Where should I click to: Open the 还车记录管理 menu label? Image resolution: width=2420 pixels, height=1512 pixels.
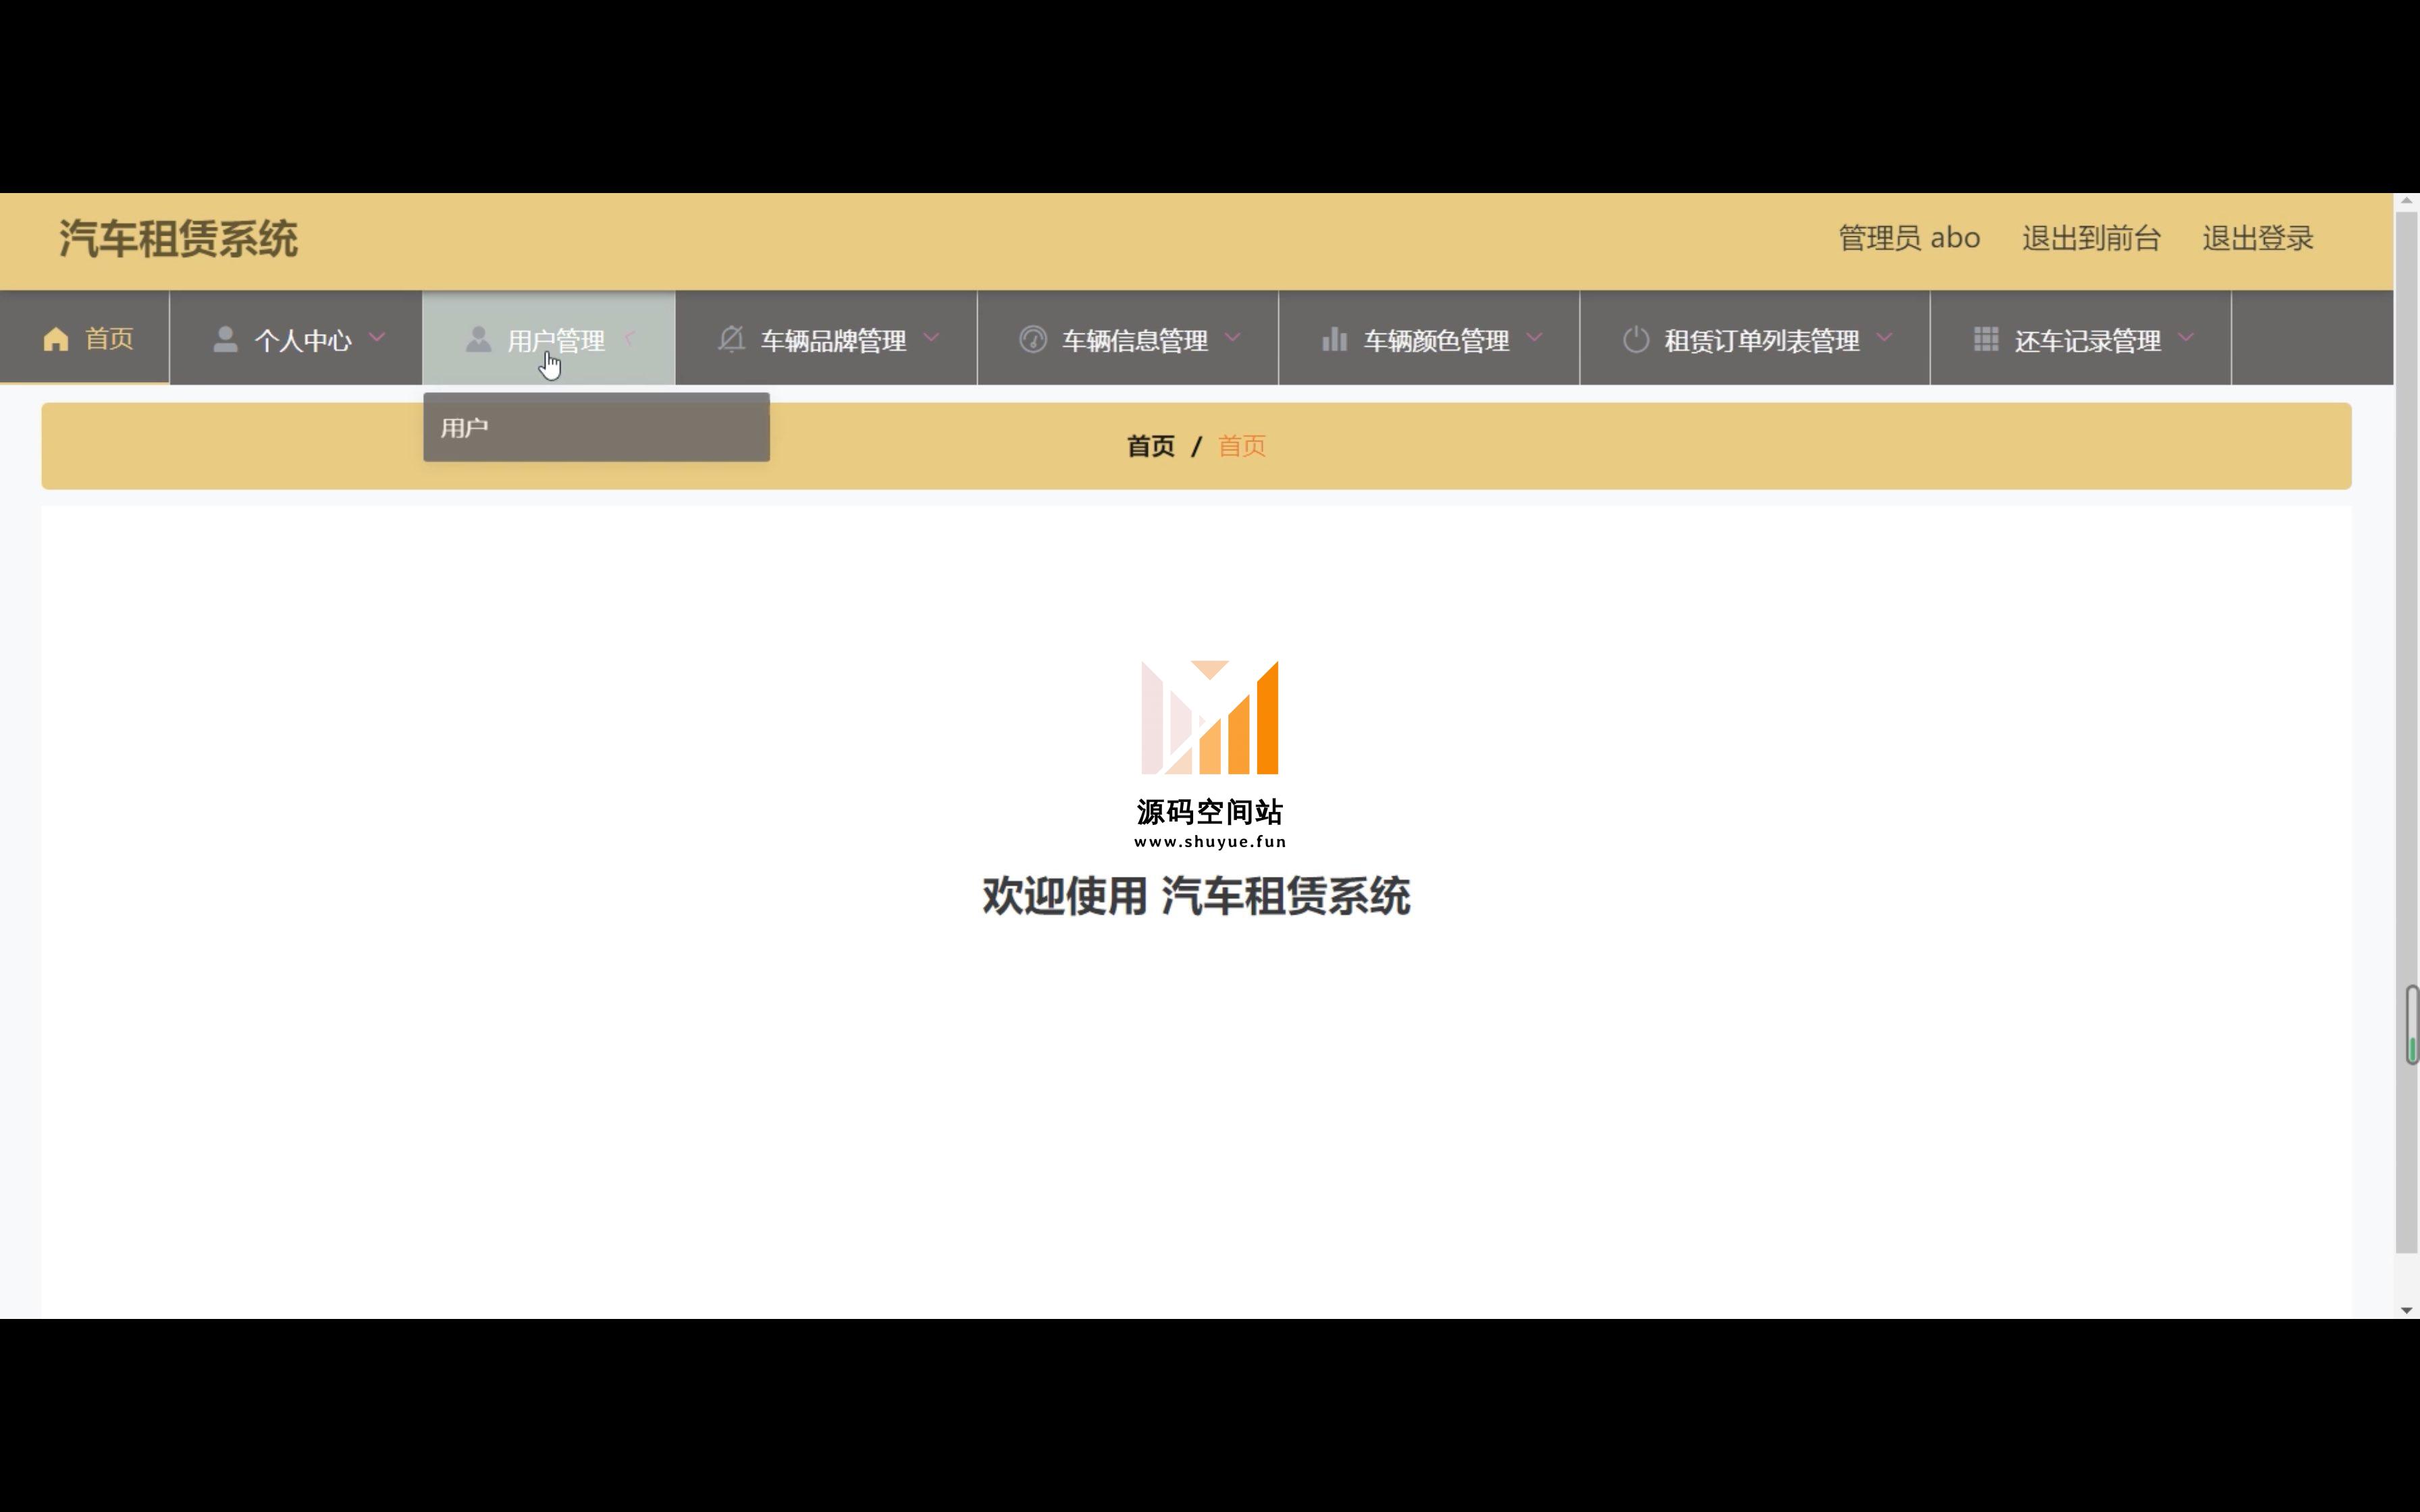coord(2088,341)
